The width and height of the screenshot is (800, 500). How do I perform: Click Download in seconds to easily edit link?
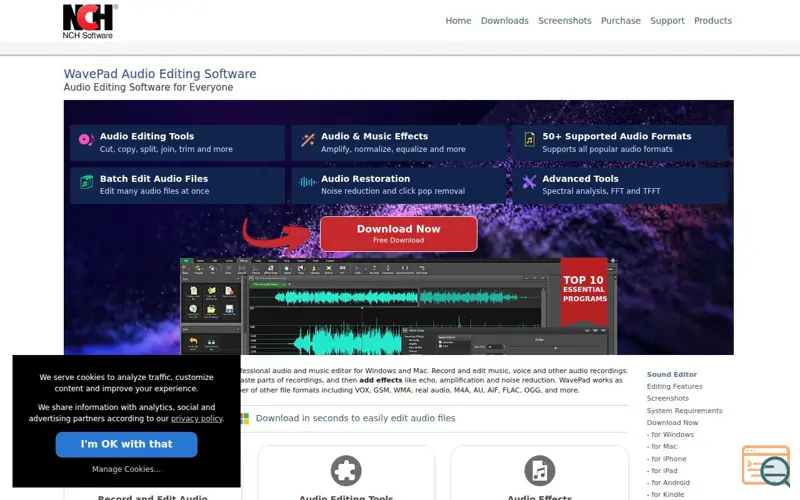point(356,418)
